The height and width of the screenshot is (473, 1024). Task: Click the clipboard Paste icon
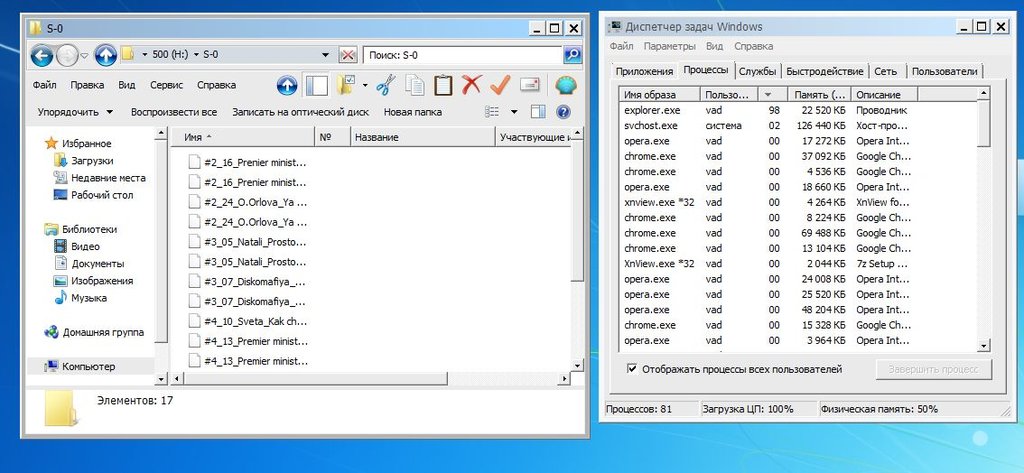[443, 86]
